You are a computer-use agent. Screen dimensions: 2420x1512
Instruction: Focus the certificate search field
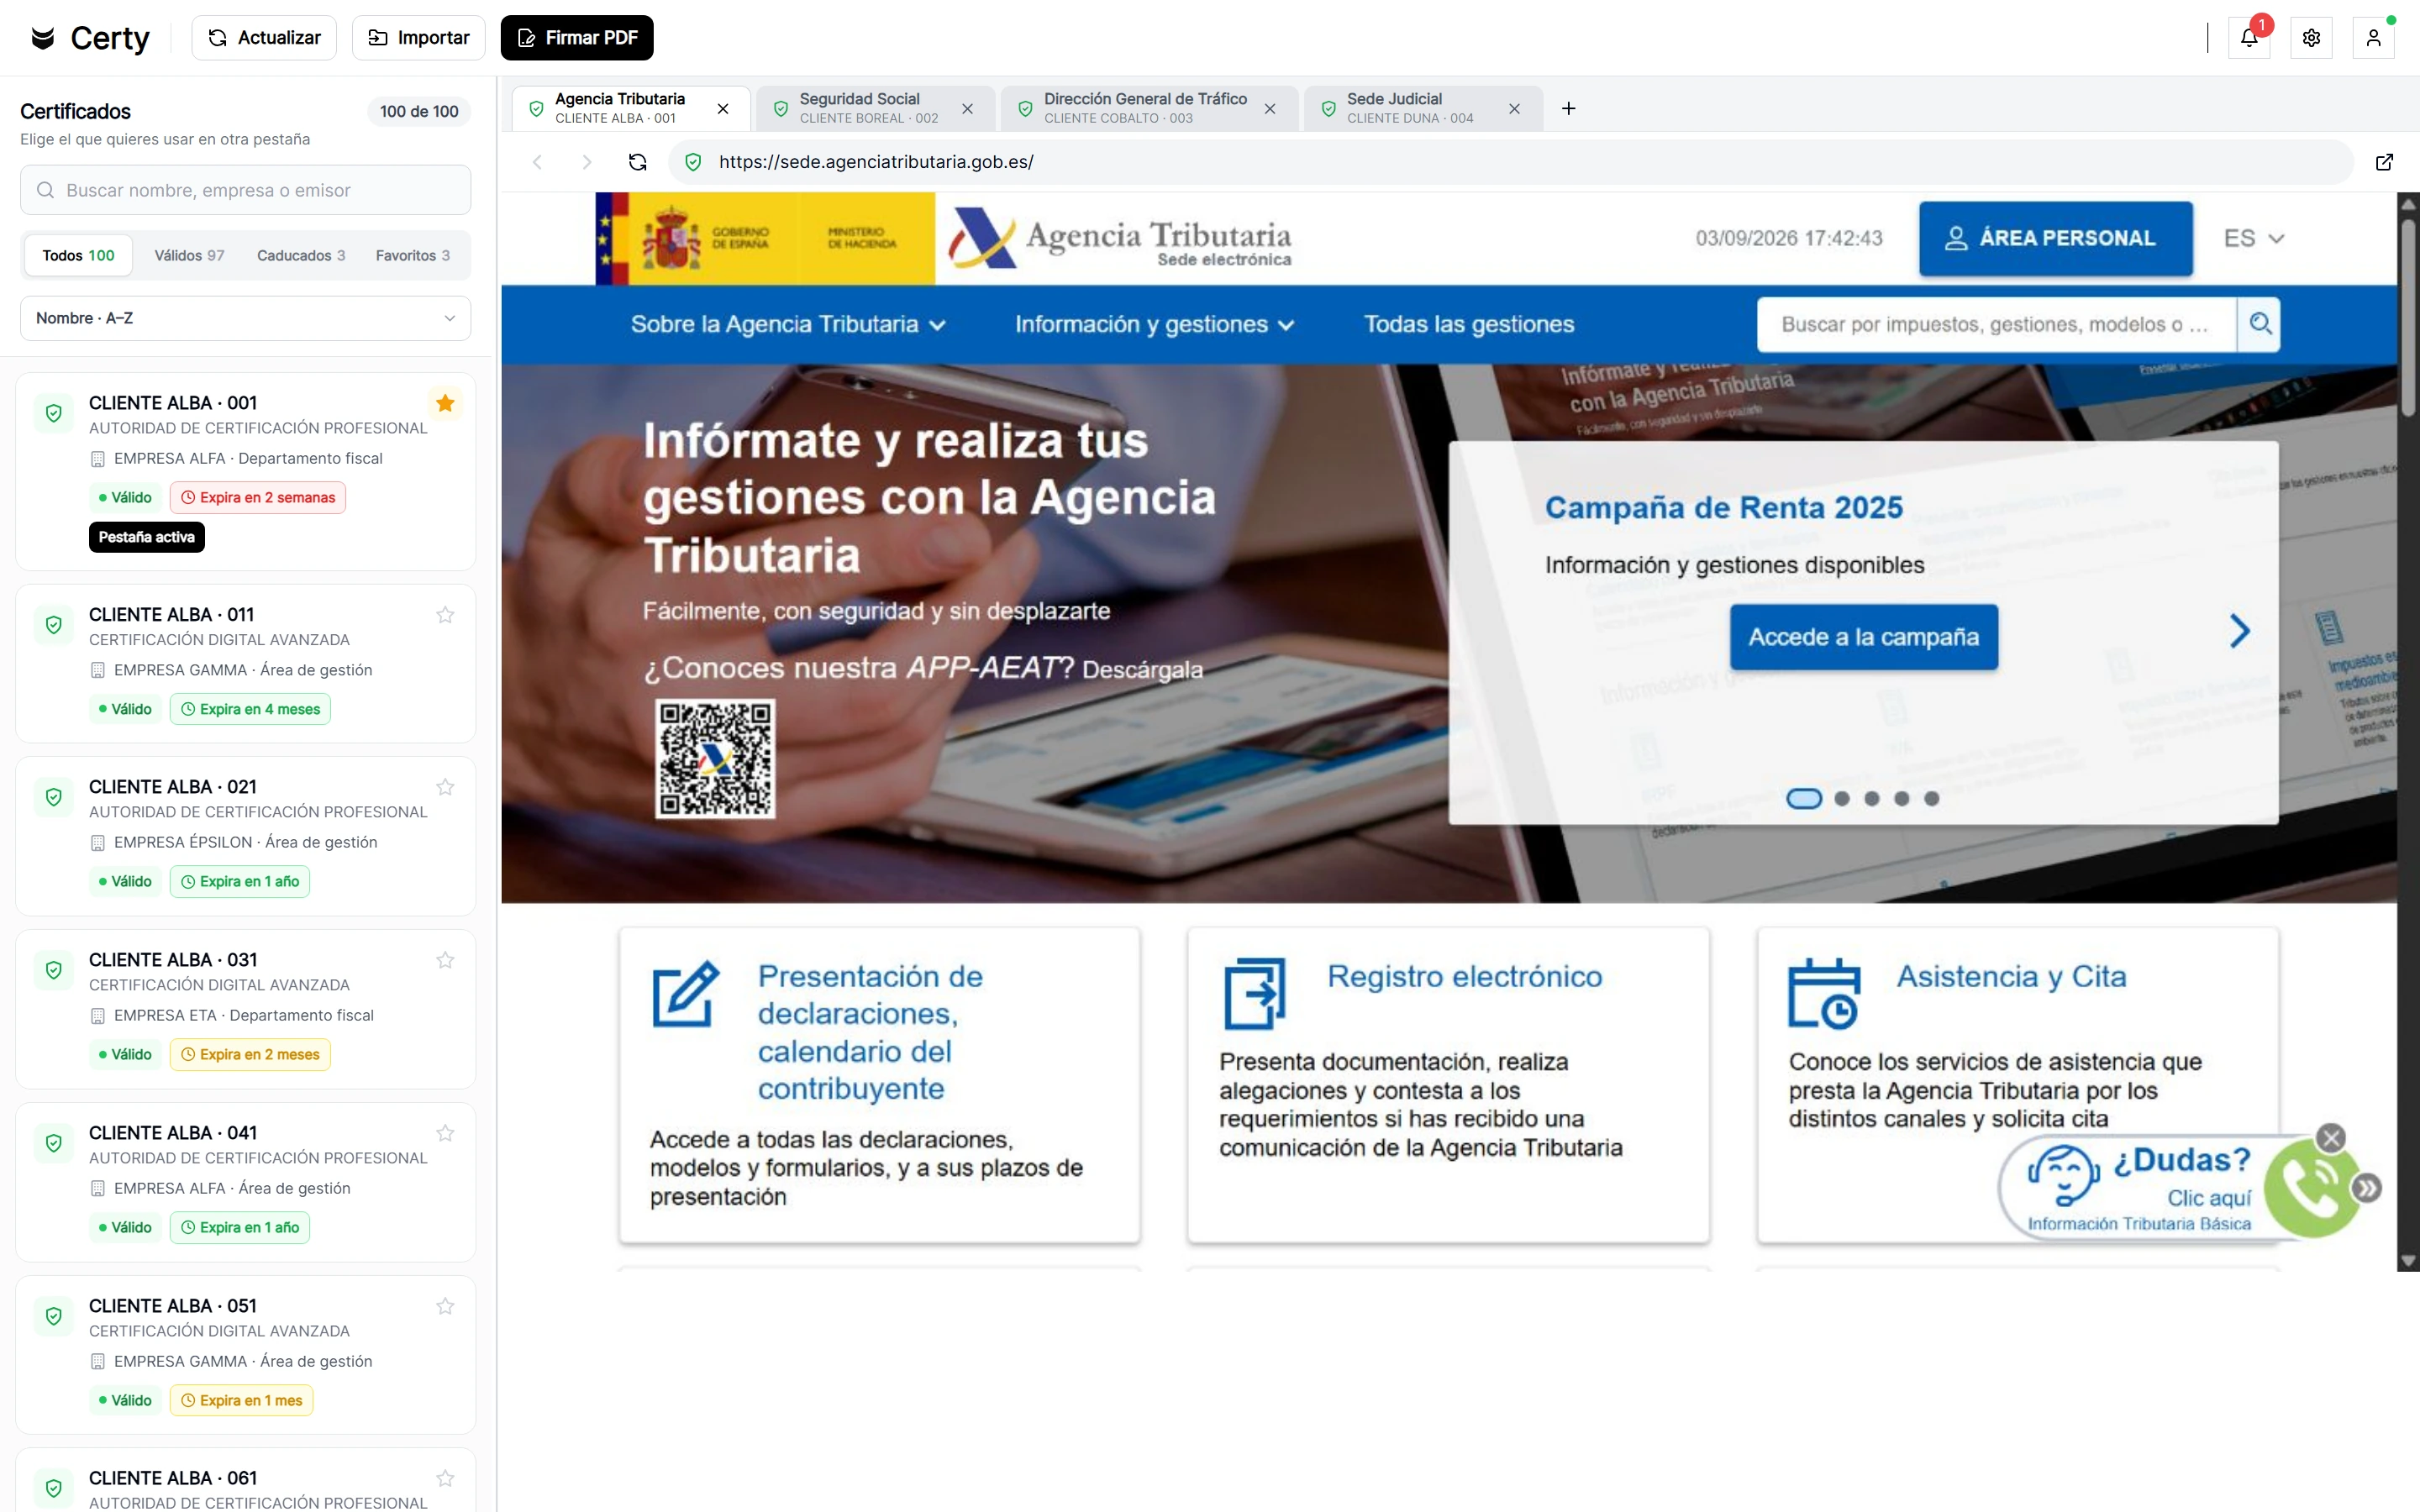pos(245,190)
